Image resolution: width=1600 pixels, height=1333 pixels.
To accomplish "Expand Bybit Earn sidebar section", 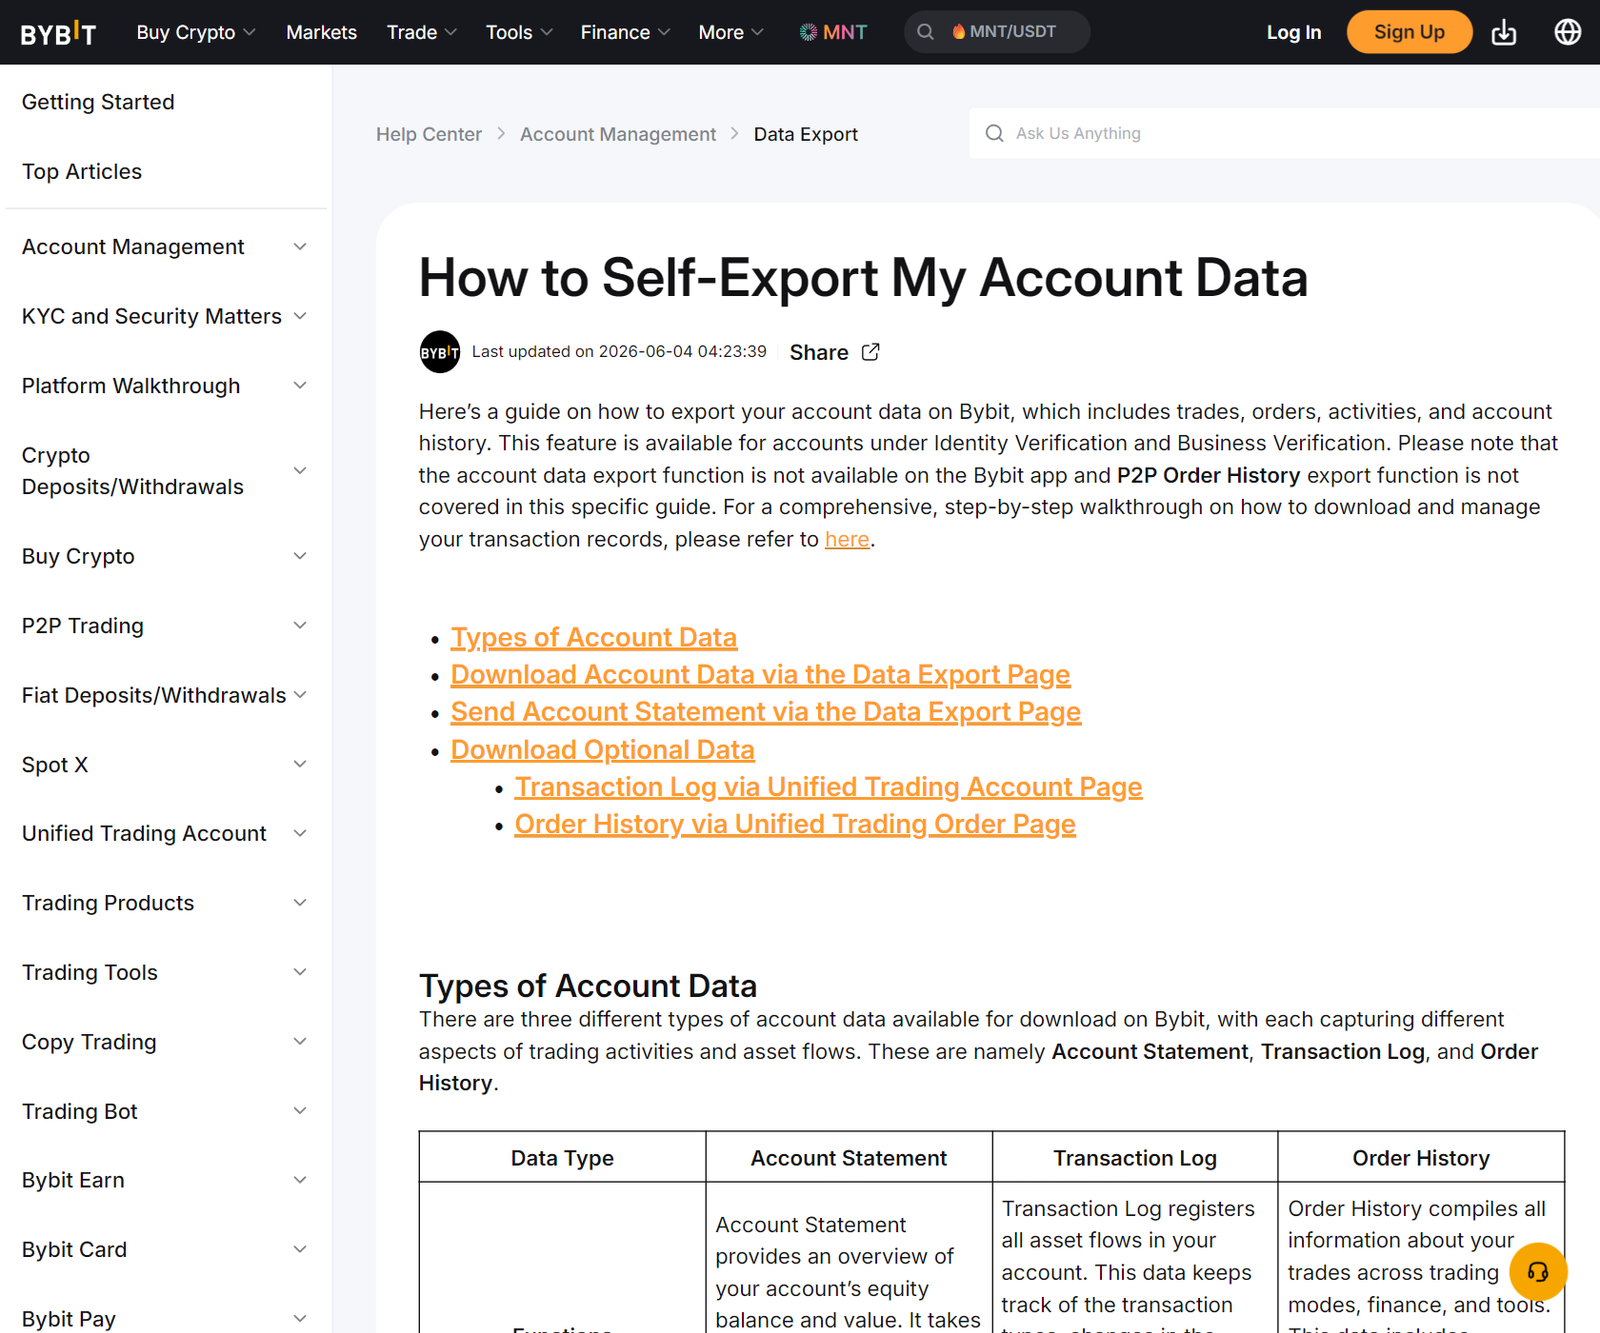I will click(164, 1181).
